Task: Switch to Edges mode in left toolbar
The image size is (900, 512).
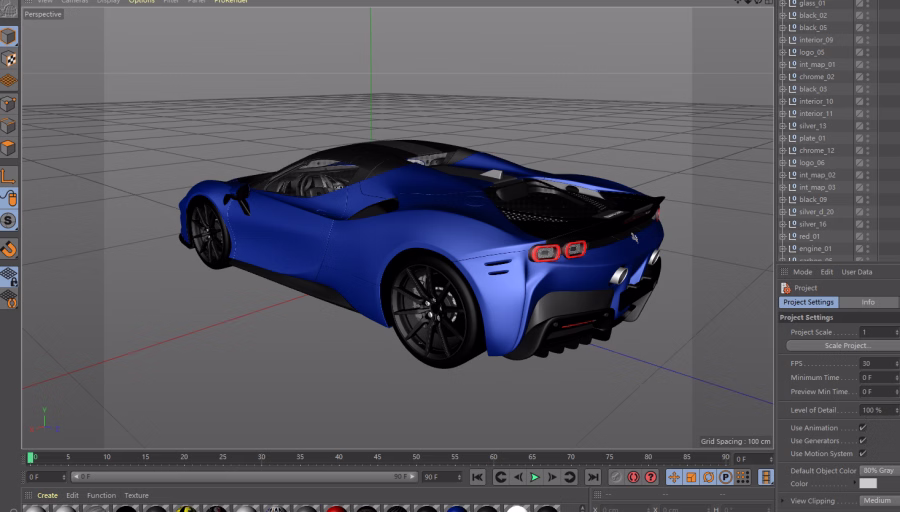Action: (9, 126)
